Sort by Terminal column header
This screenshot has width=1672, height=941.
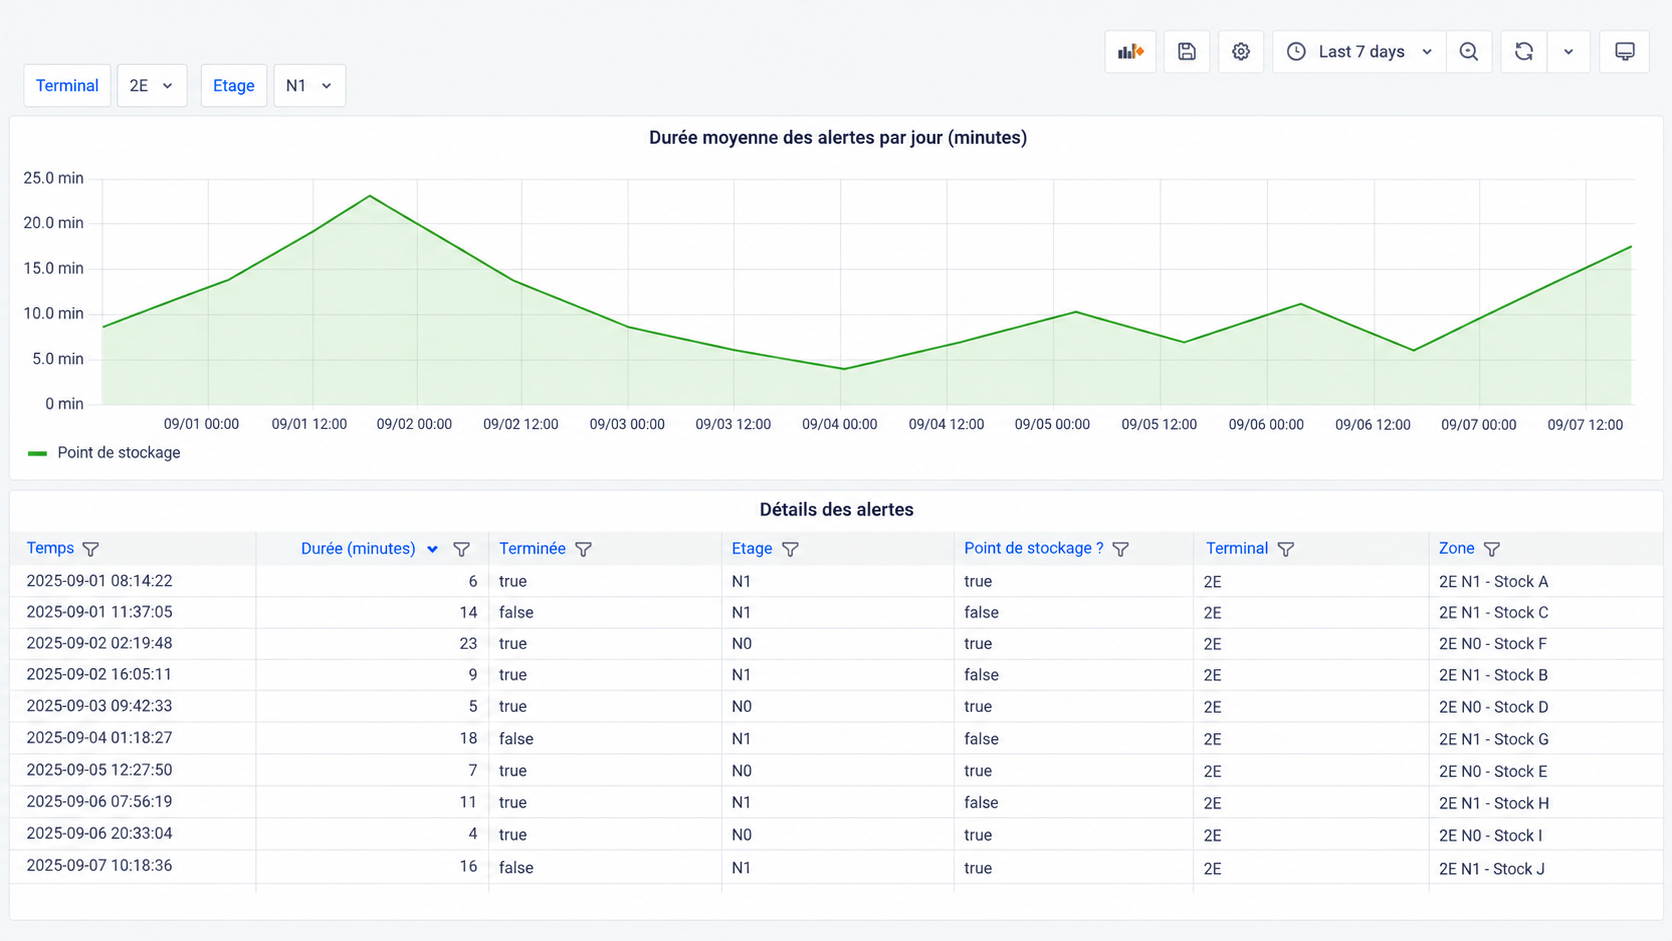(x=1237, y=549)
